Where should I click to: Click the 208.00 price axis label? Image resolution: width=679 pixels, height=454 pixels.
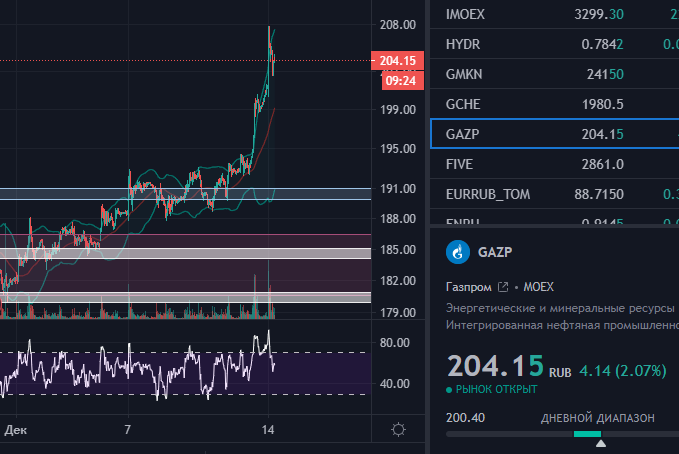click(398, 25)
